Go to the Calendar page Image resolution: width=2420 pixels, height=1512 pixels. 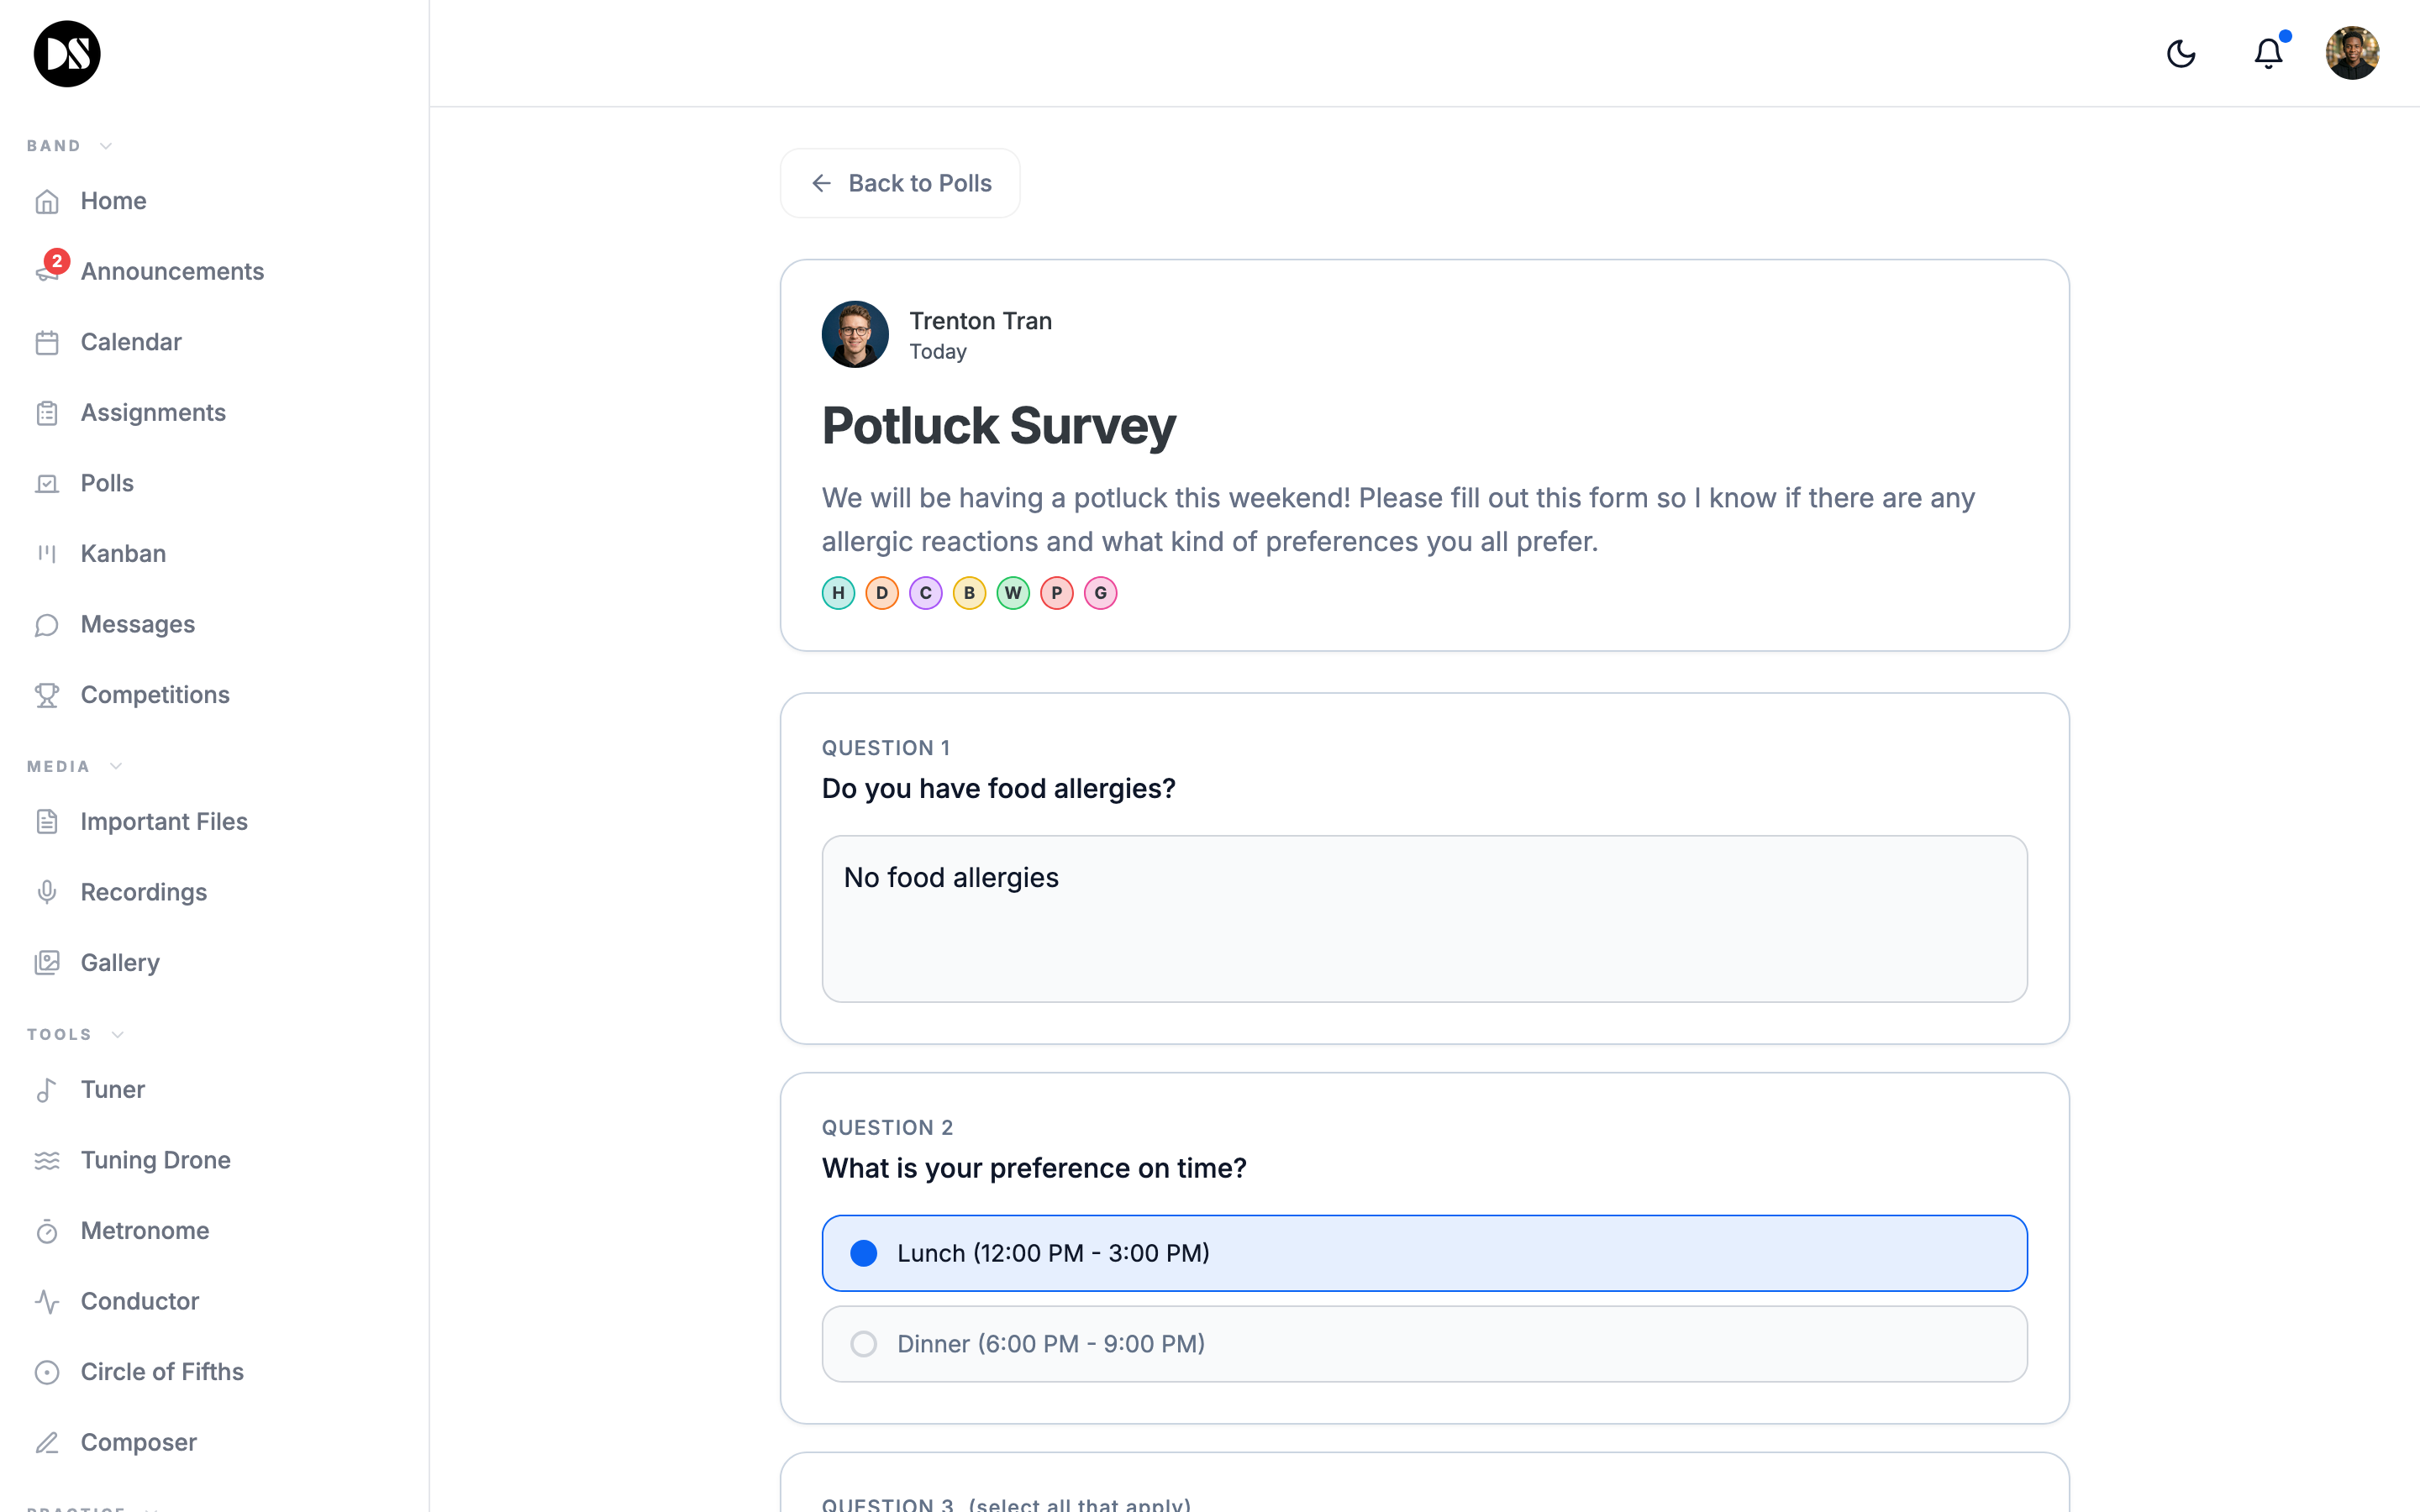[130, 341]
